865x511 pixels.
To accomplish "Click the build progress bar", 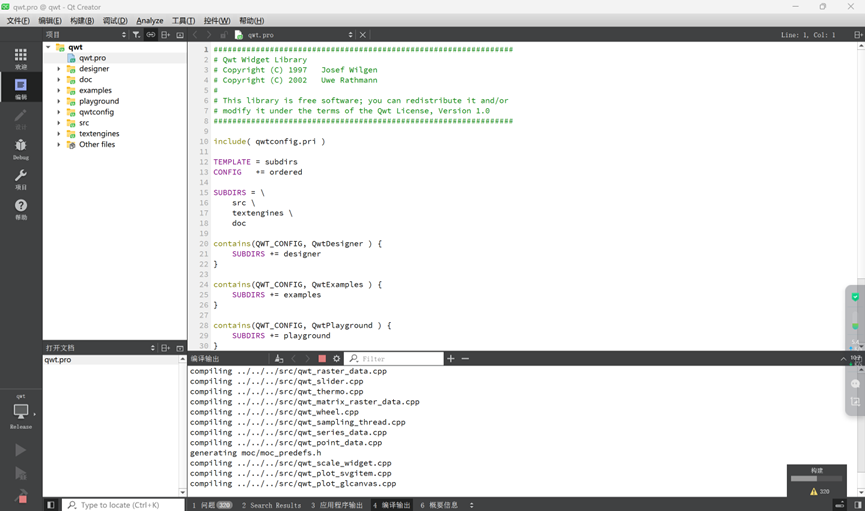I will [816, 478].
